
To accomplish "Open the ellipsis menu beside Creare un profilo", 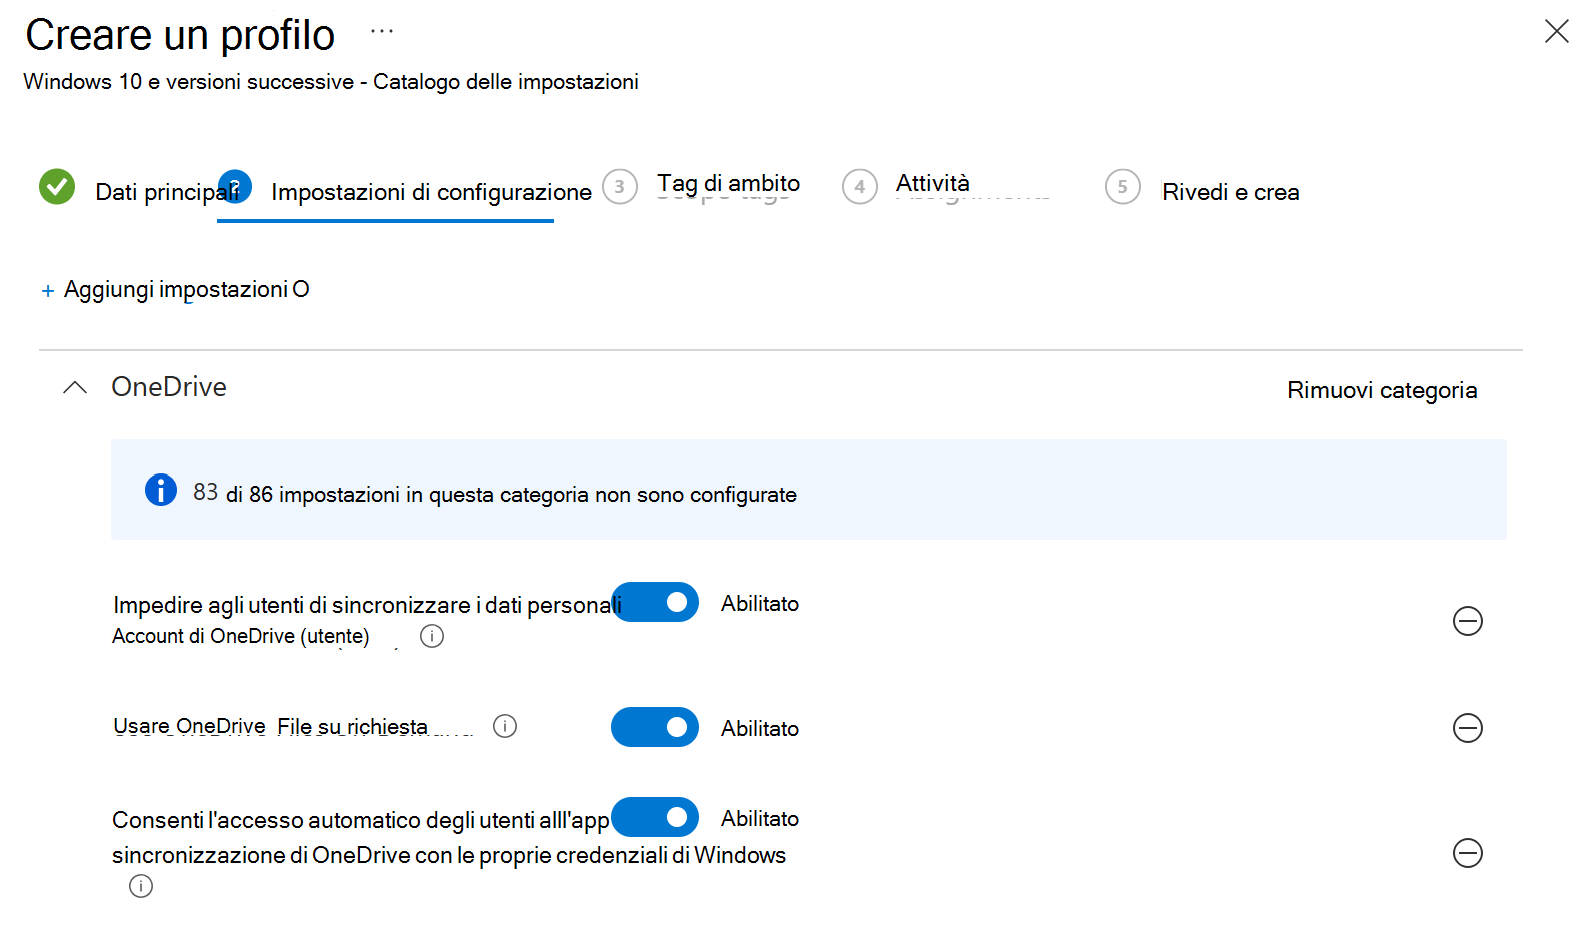I will coord(382,32).
